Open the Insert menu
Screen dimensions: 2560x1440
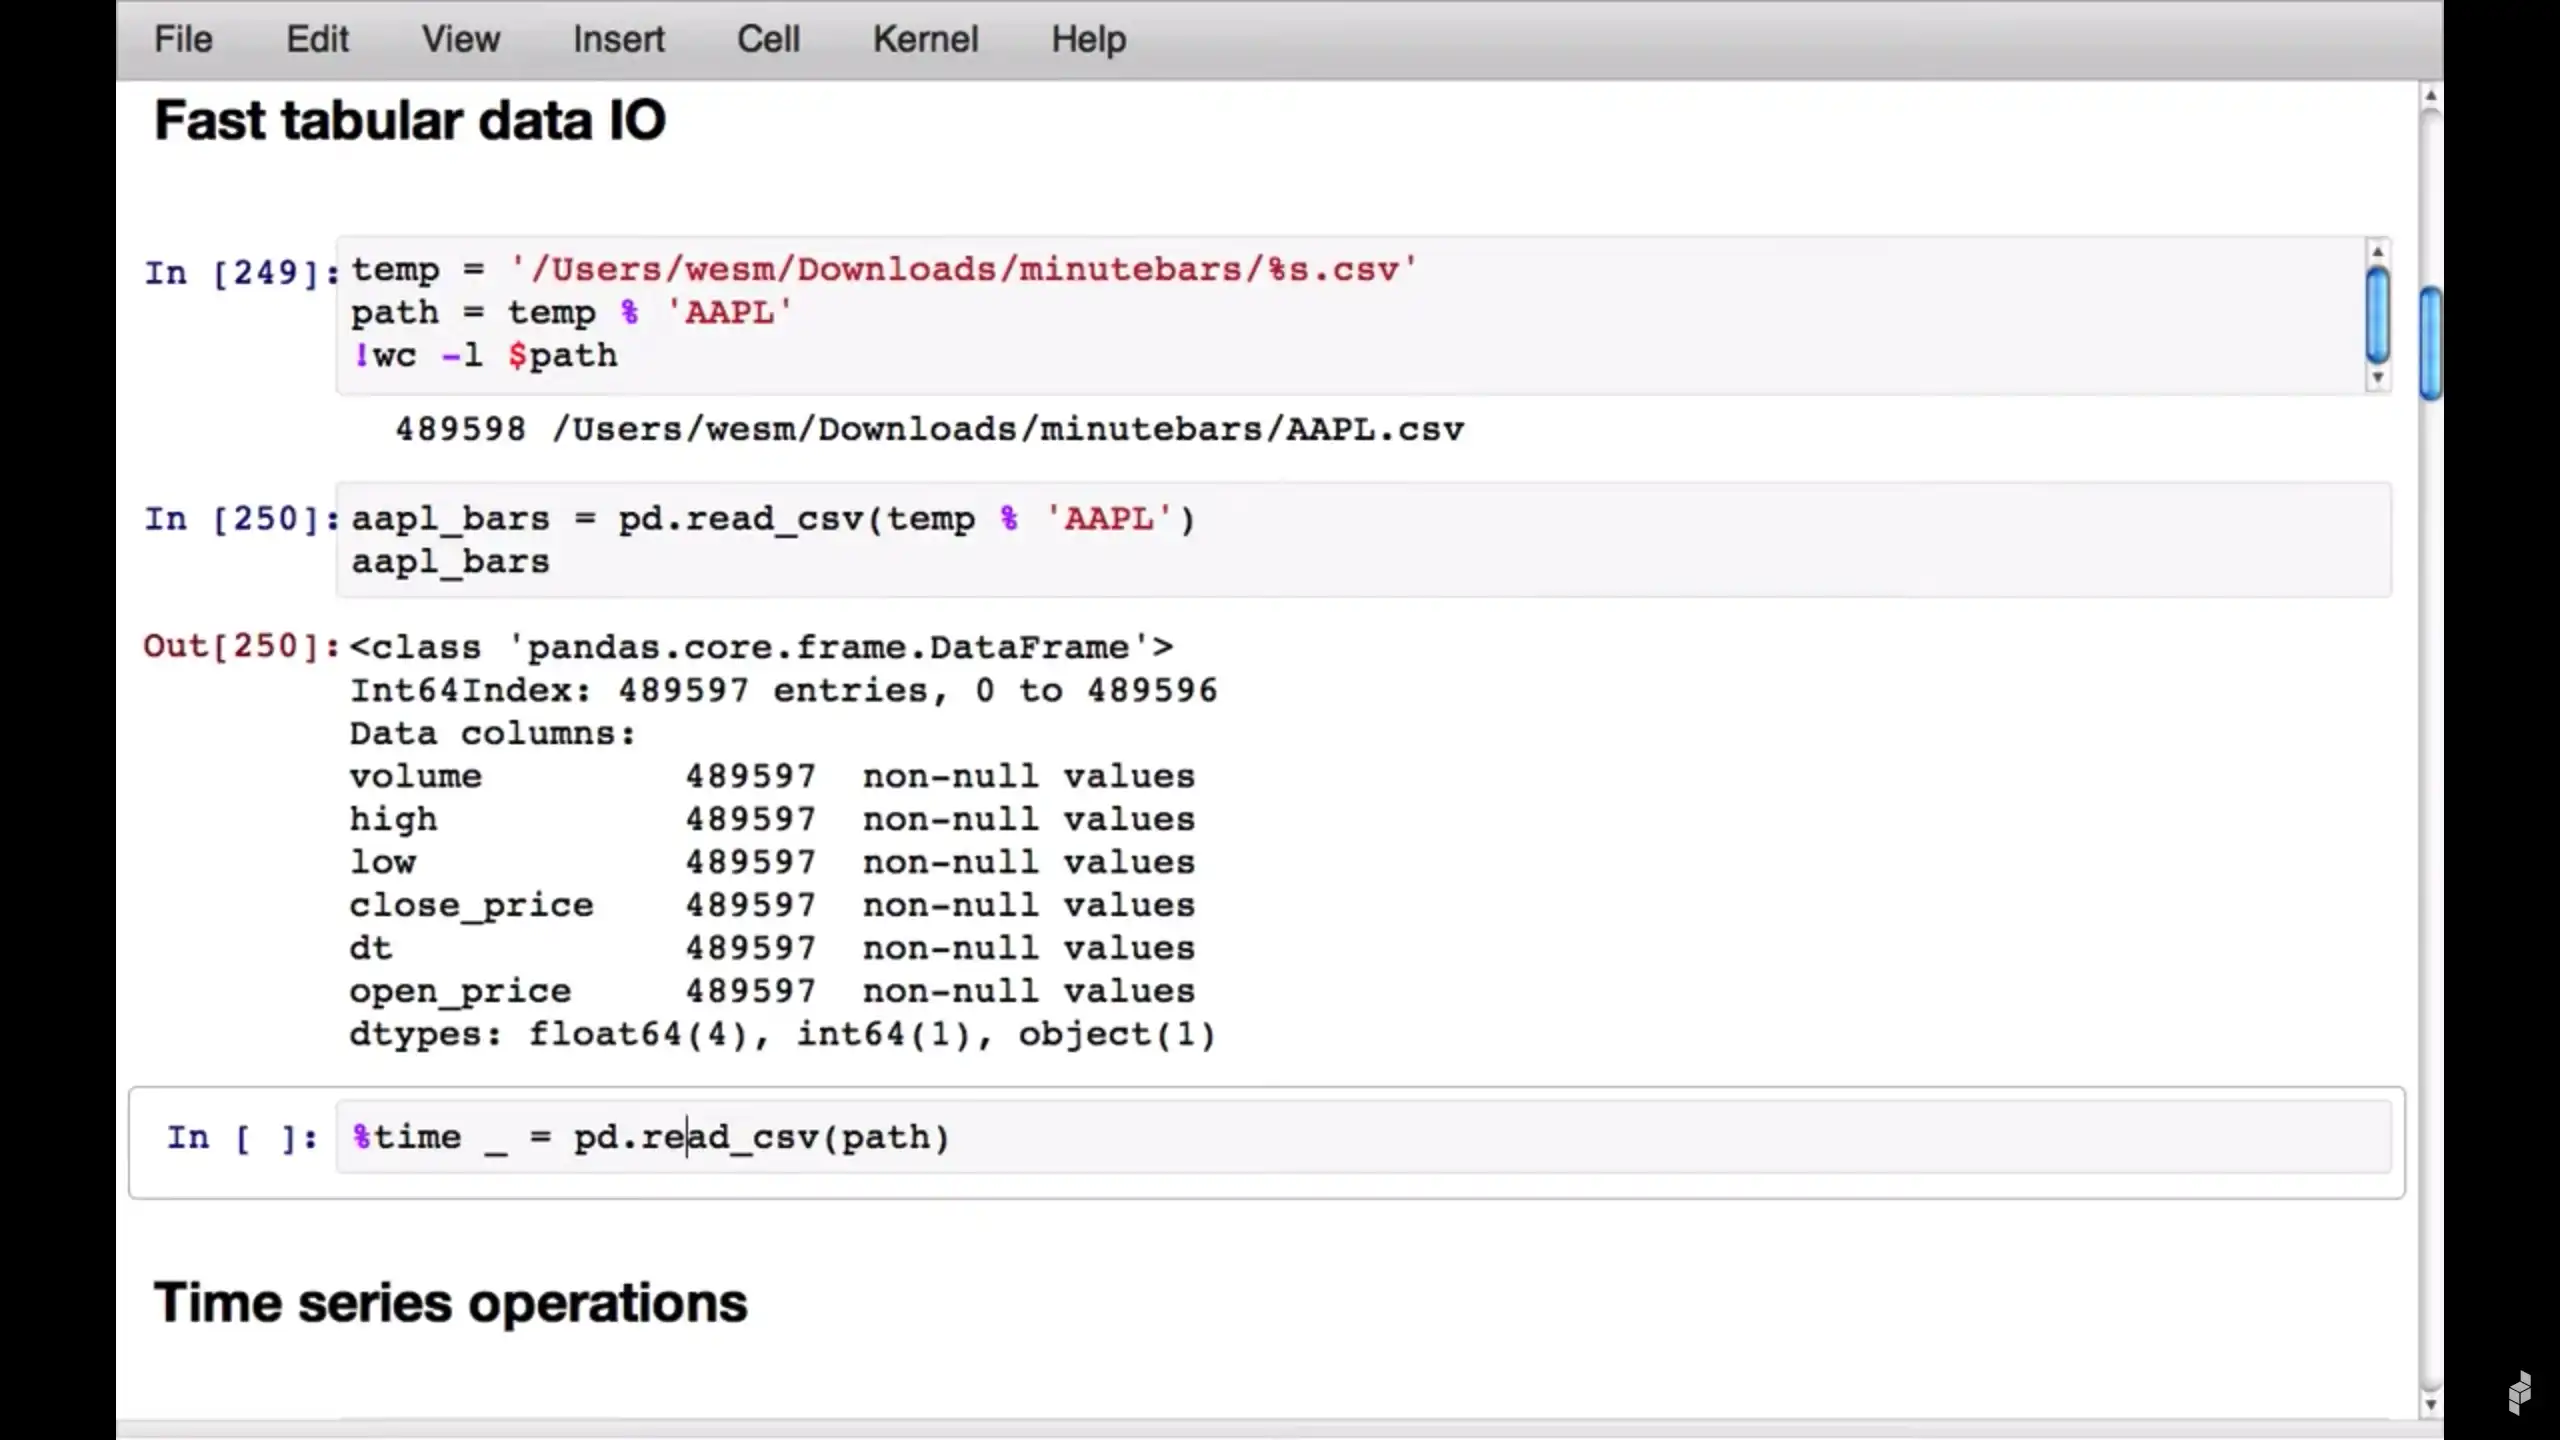pyautogui.click(x=618, y=39)
